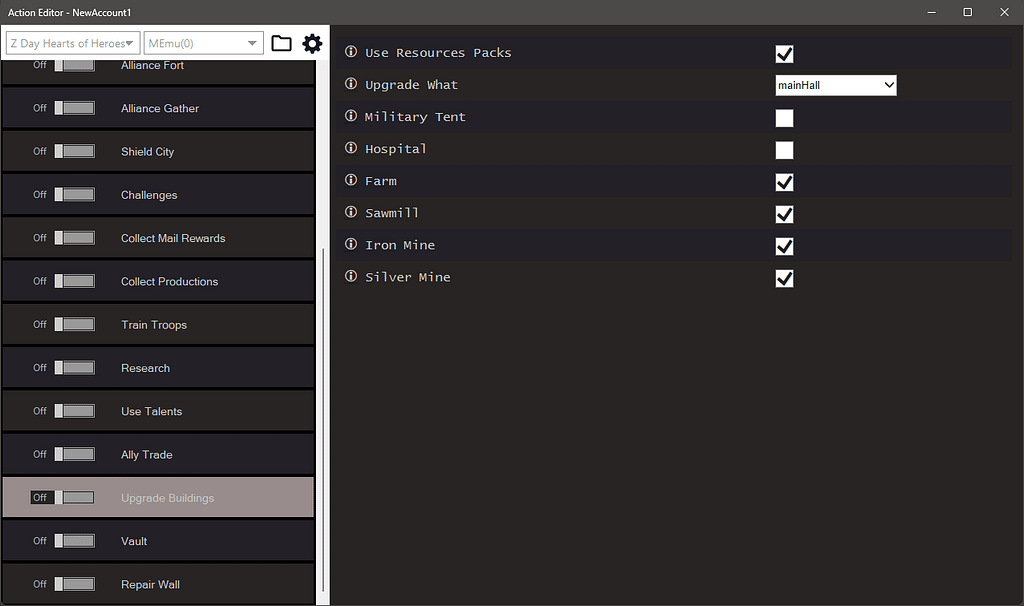Open the settings gear icon
Image resolution: width=1024 pixels, height=606 pixels.
(312, 43)
